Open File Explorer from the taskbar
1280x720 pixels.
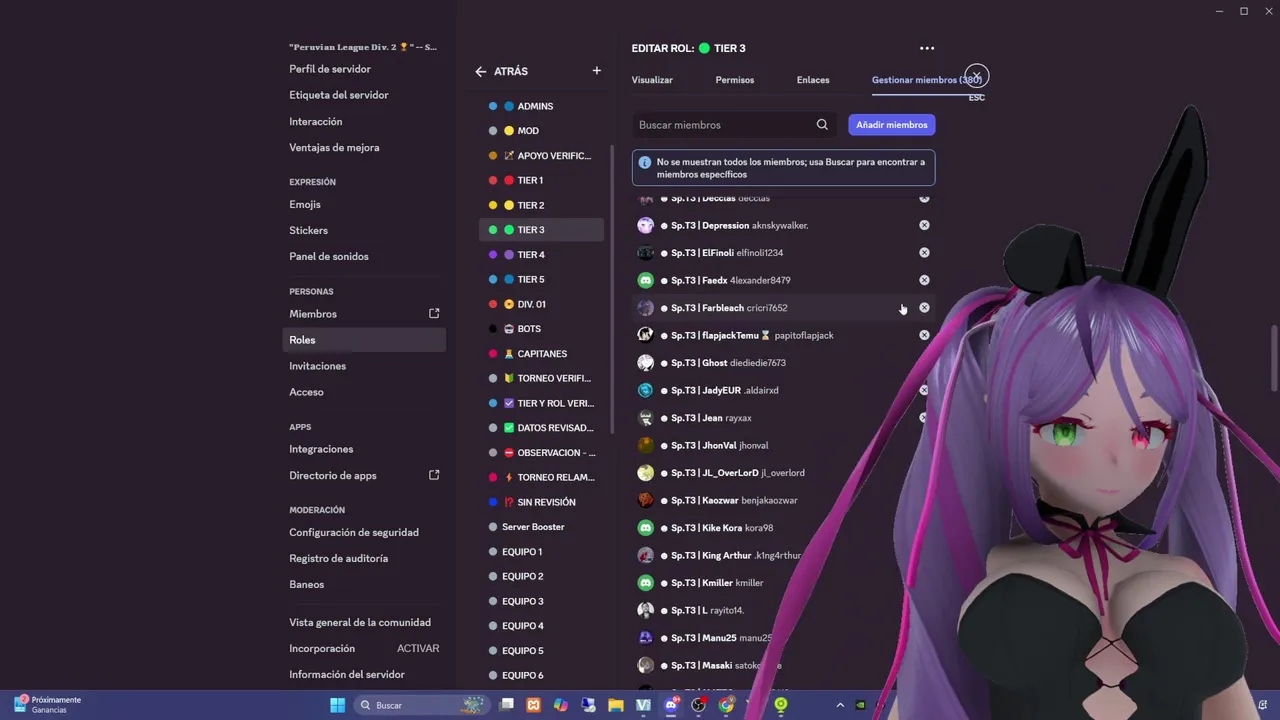click(x=616, y=705)
